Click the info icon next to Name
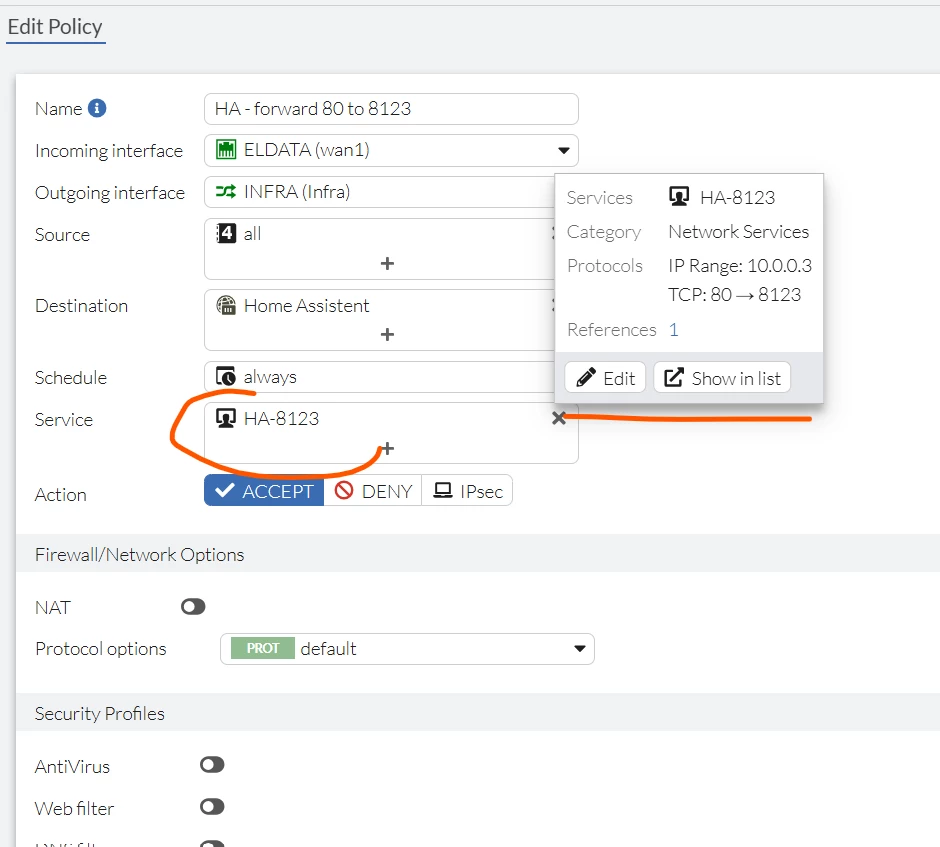The width and height of the screenshot is (940, 847). (97, 108)
